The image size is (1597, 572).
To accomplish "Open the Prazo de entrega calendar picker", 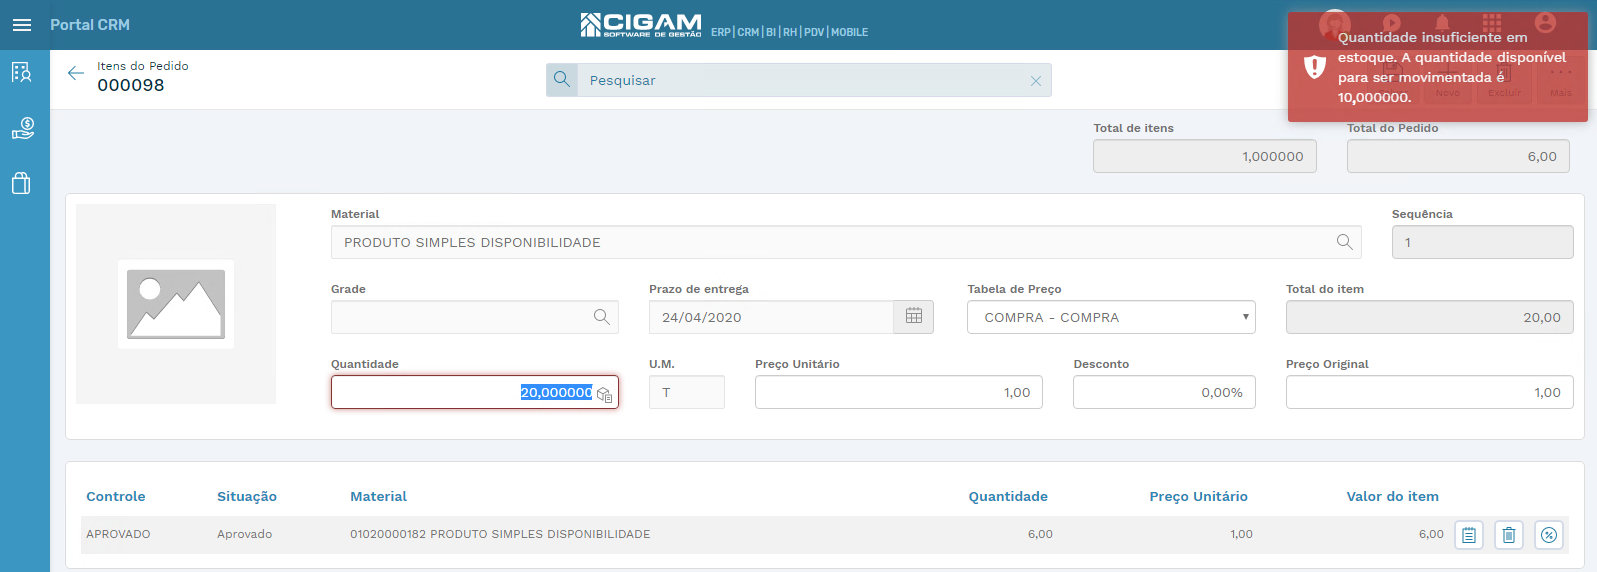I will pyautogui.click(x=913, y=317).
